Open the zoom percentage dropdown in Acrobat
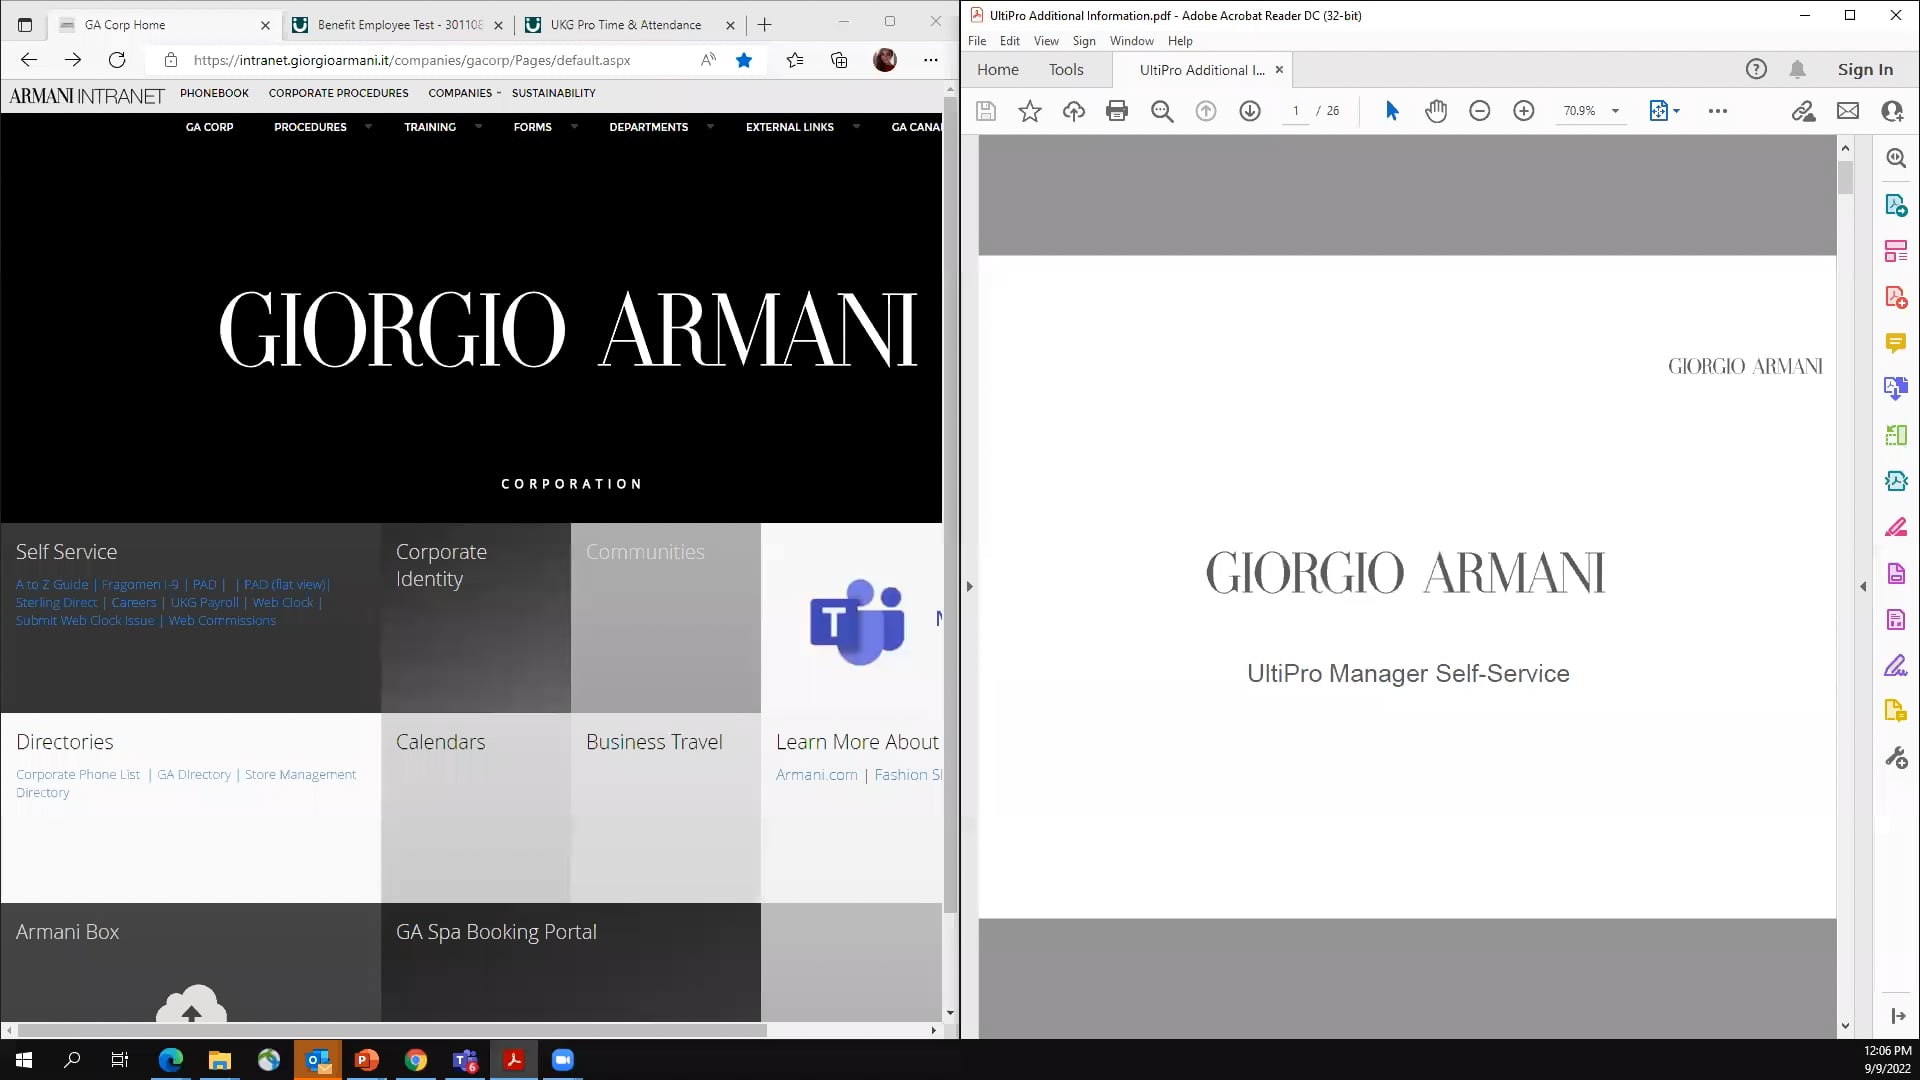Image resolution: width=1920 pixels, height=1080 pixels. (x=1615, y=111)
